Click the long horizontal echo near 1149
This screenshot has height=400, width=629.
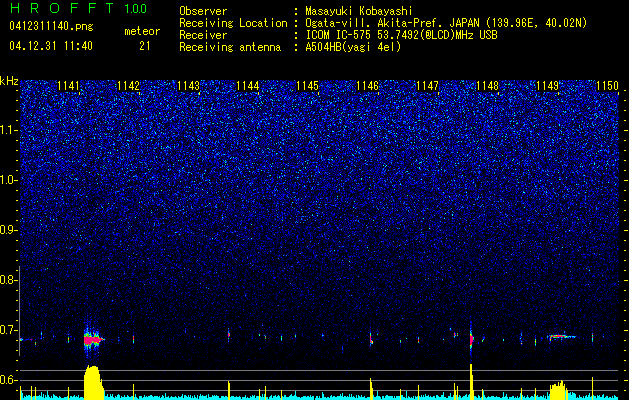click(561, 337)
